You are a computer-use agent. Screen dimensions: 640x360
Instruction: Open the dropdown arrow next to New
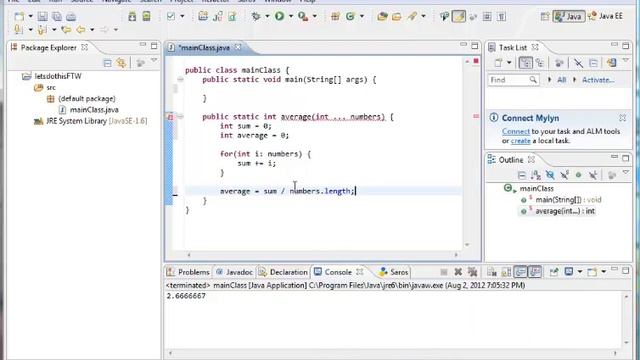(x=30, y=16)
